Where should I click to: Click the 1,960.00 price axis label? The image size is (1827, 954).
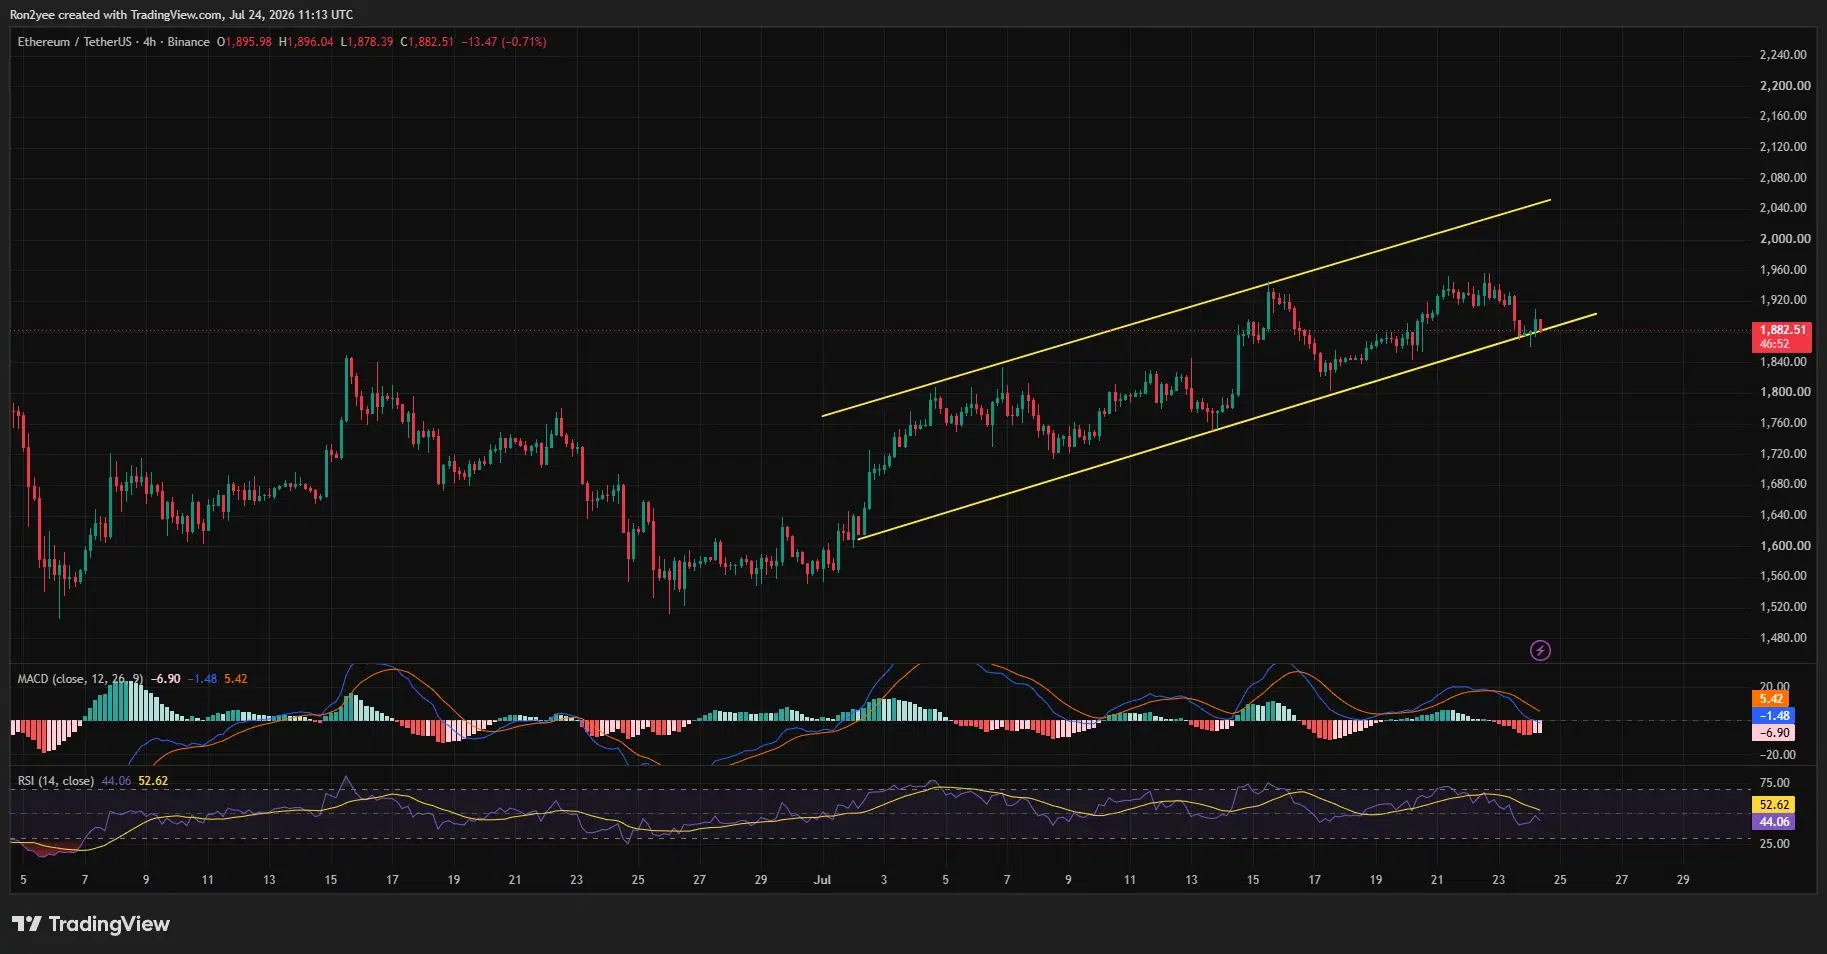point(1783,270)
